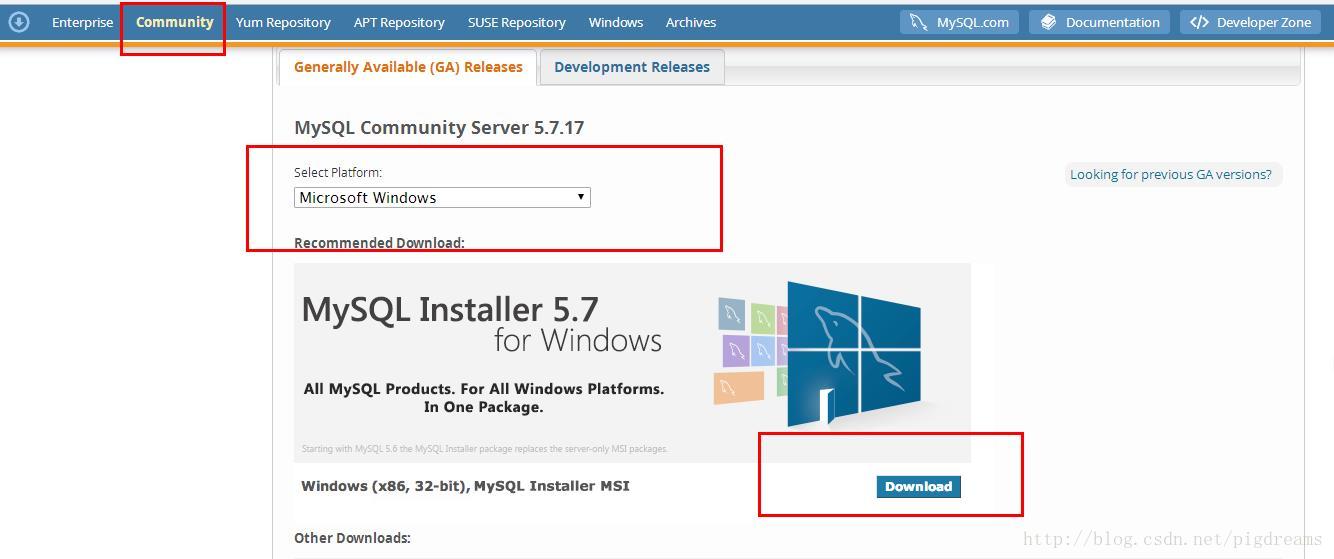Select the Community navigation tab
The image size is (1334, 559).
tap(175, 21)
